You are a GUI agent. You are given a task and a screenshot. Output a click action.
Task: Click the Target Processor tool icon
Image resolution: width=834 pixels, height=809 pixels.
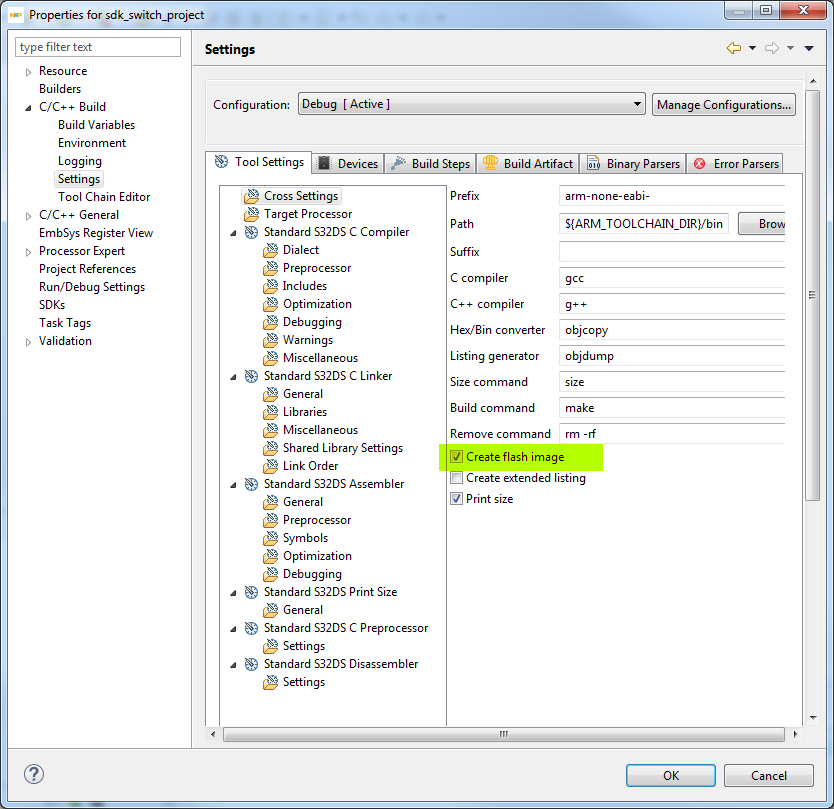(x=251, y=214)
